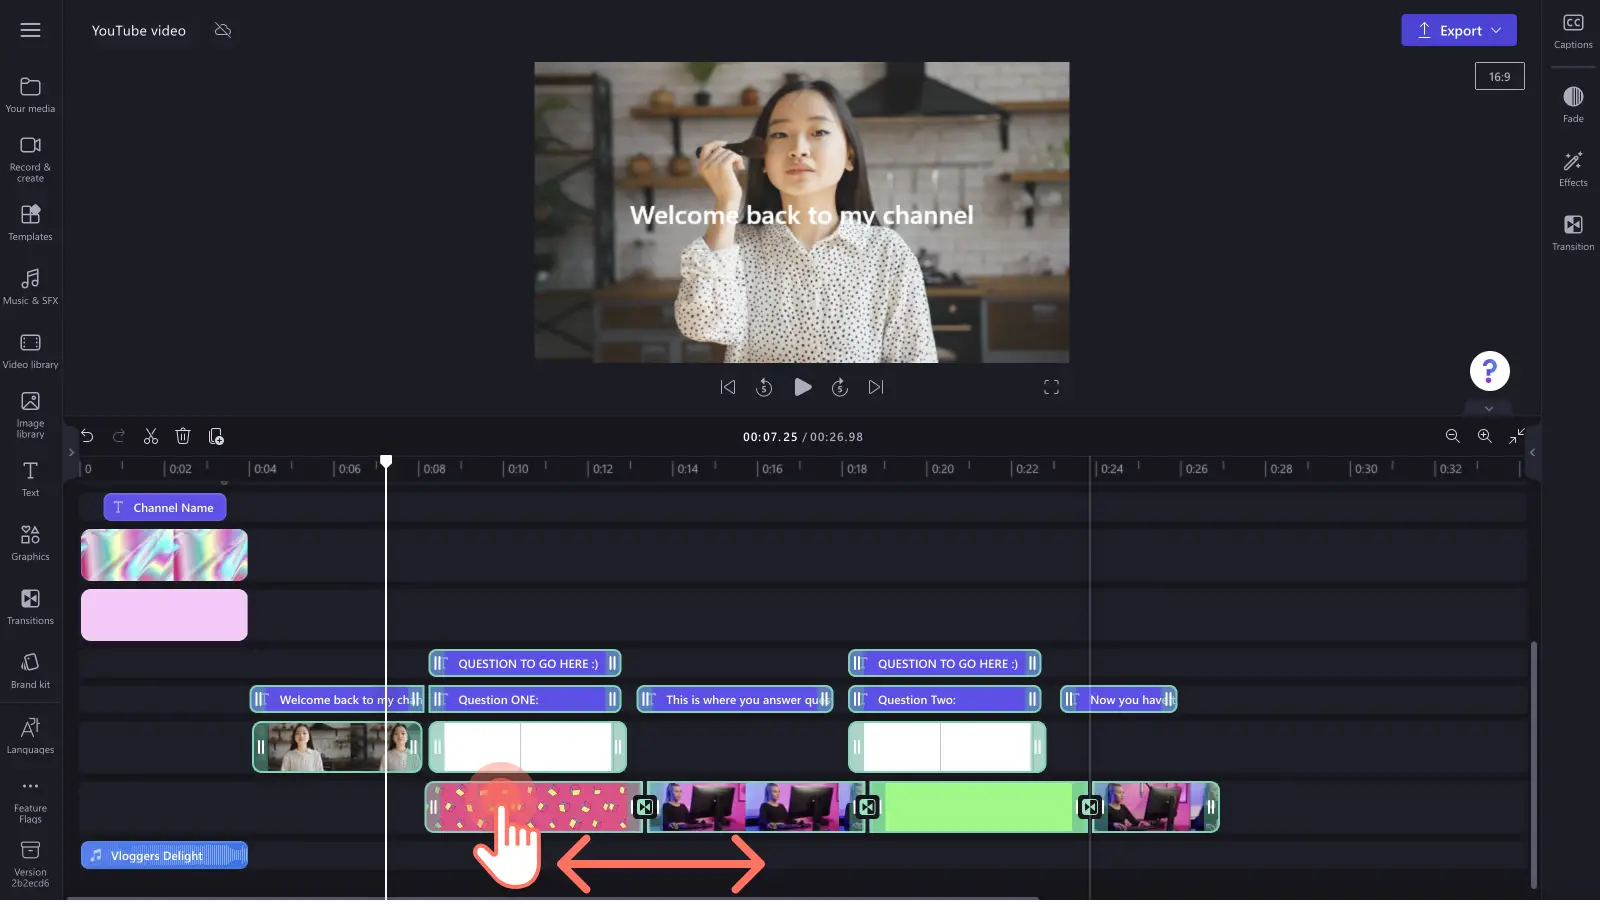The image size is (1600, 905).
Task: Zoom in the timeline
Action: pyautogui.click(x=1485, y=436)
